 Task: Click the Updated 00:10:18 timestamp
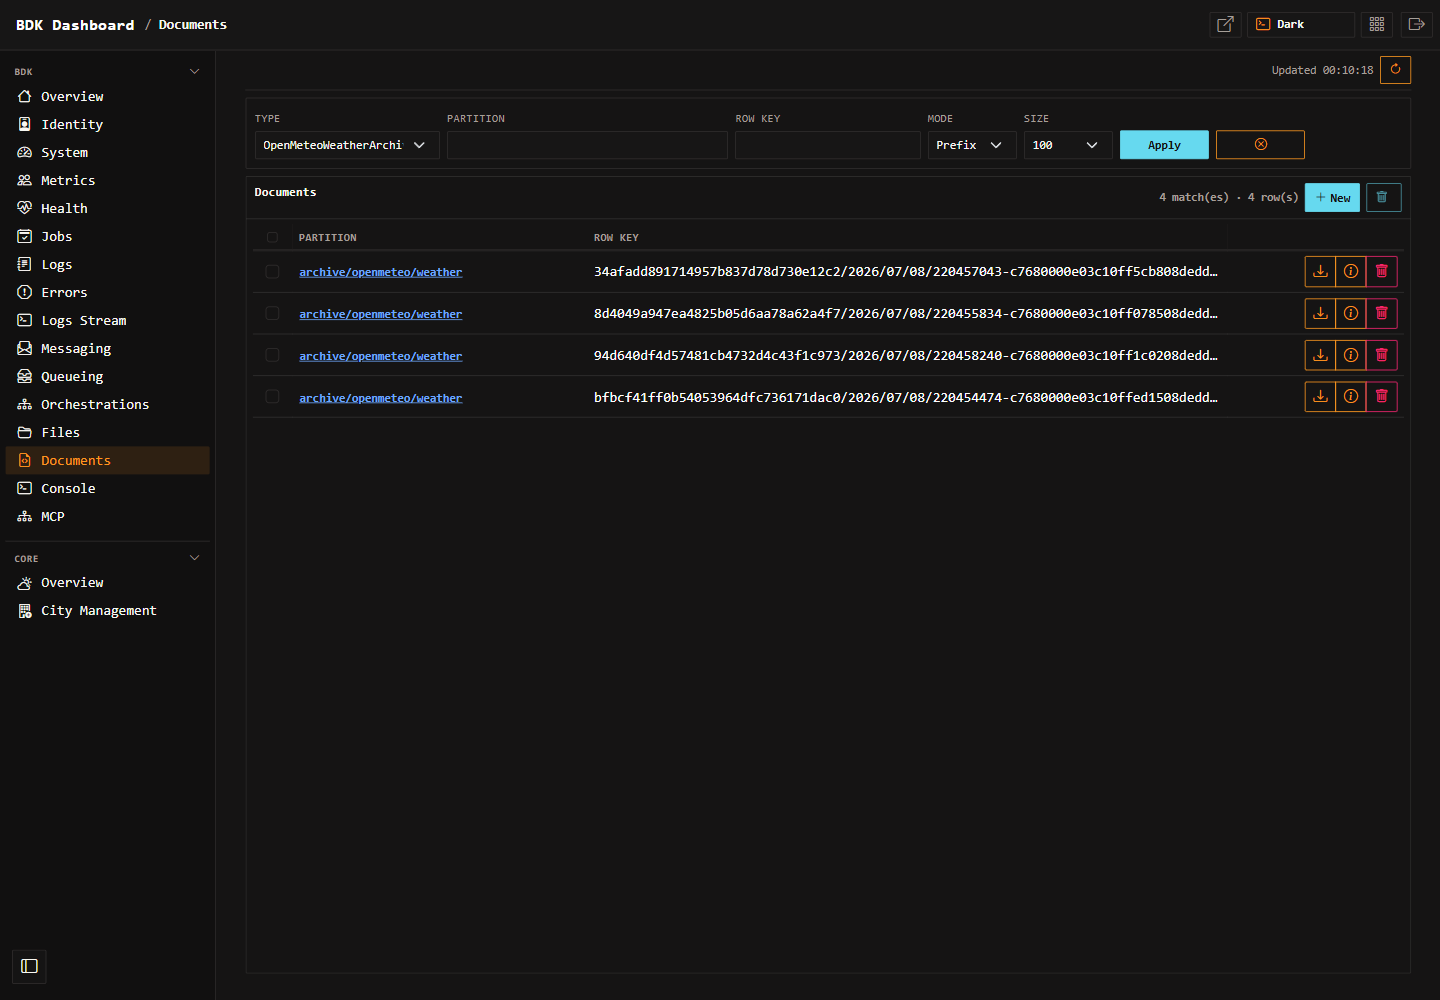click(x=1322, y=70)
